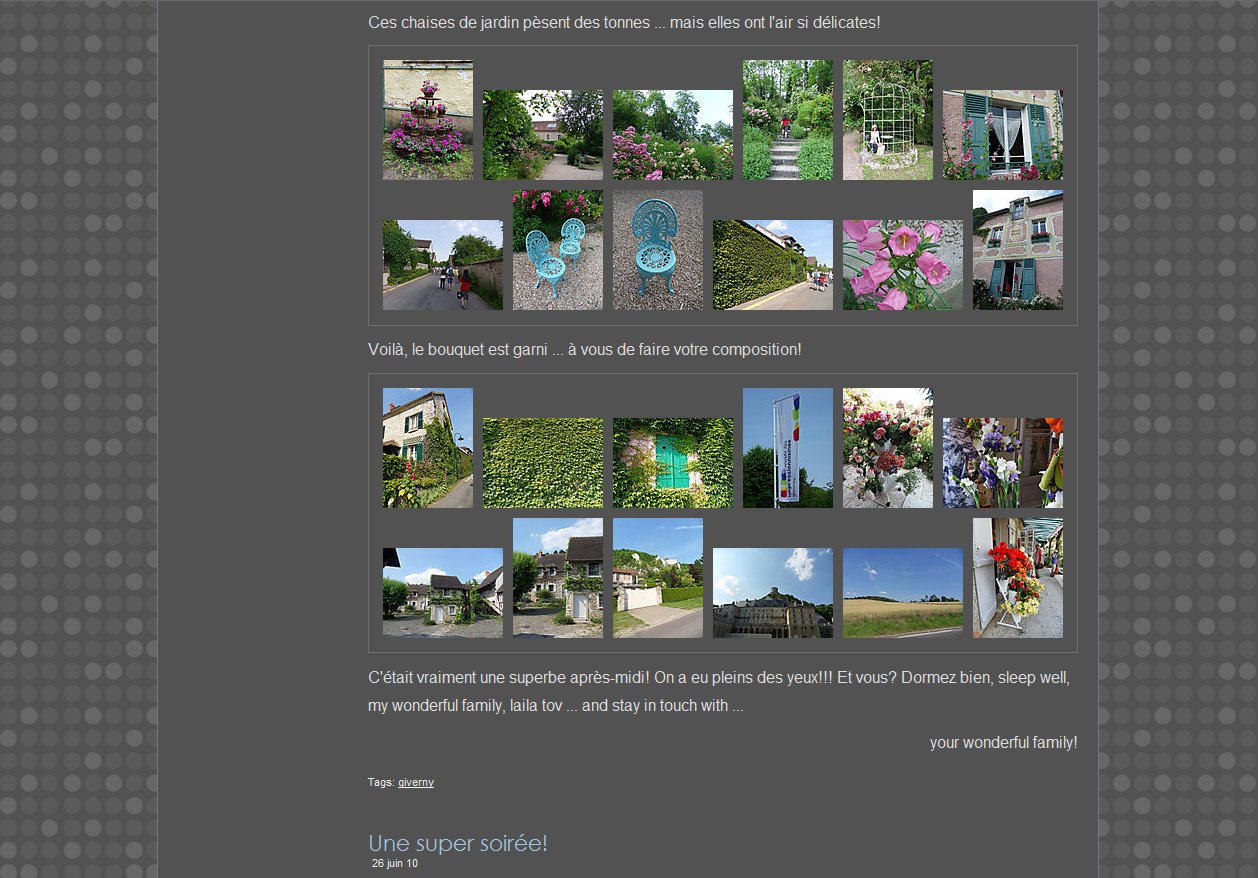Viewport: 1258px width, 878px height.
Task: Open the castle on the hill photo
Action: [772, 593]
